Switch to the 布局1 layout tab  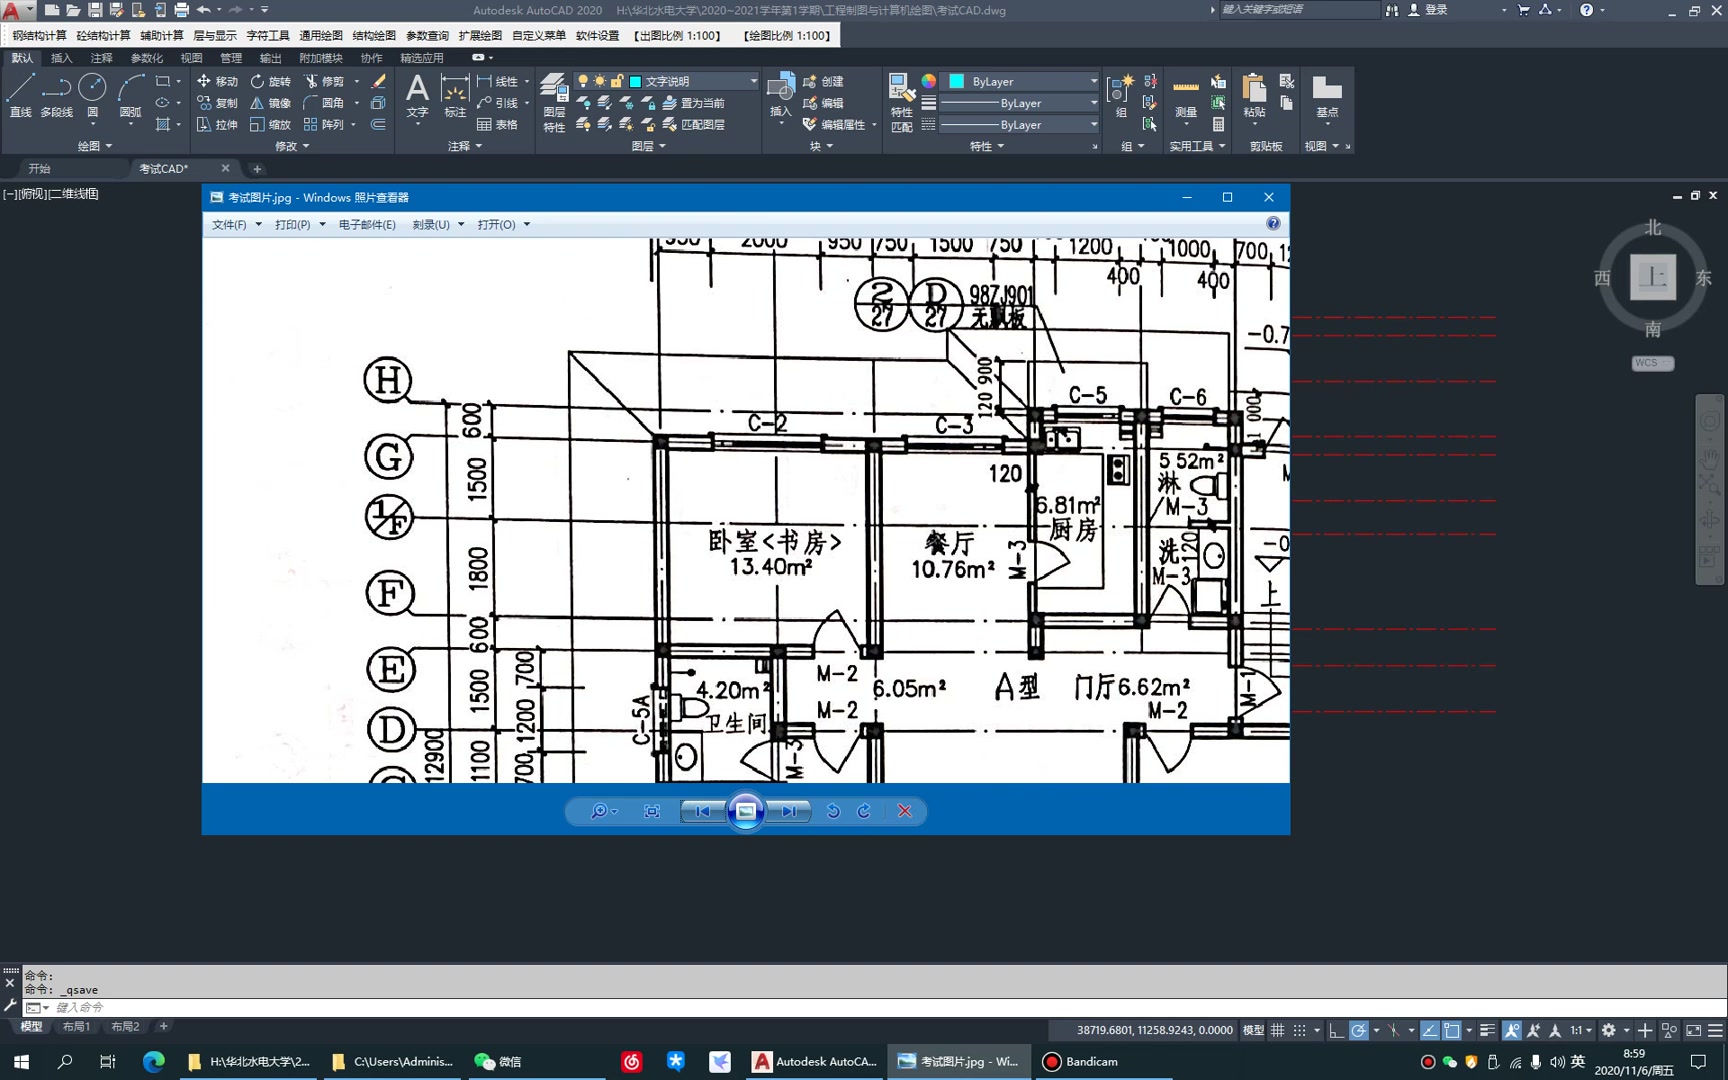(76, 1027)
